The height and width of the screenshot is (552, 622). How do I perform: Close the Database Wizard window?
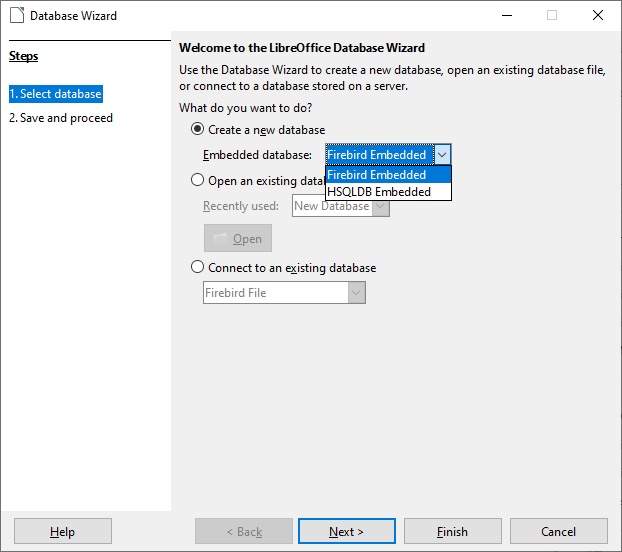598,15
